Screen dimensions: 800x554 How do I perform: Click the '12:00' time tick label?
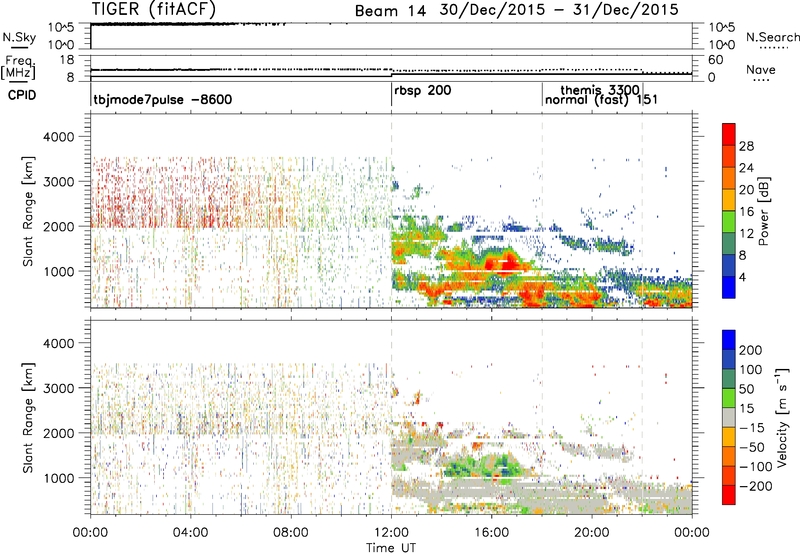pyautogui.click(x=391, y=533)
